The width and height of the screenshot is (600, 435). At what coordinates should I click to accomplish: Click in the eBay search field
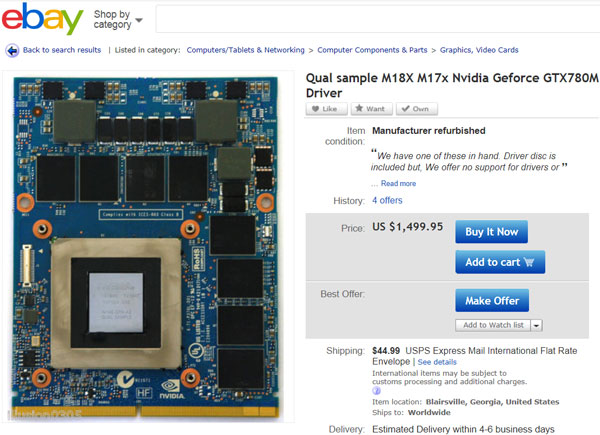pos(378,19)
